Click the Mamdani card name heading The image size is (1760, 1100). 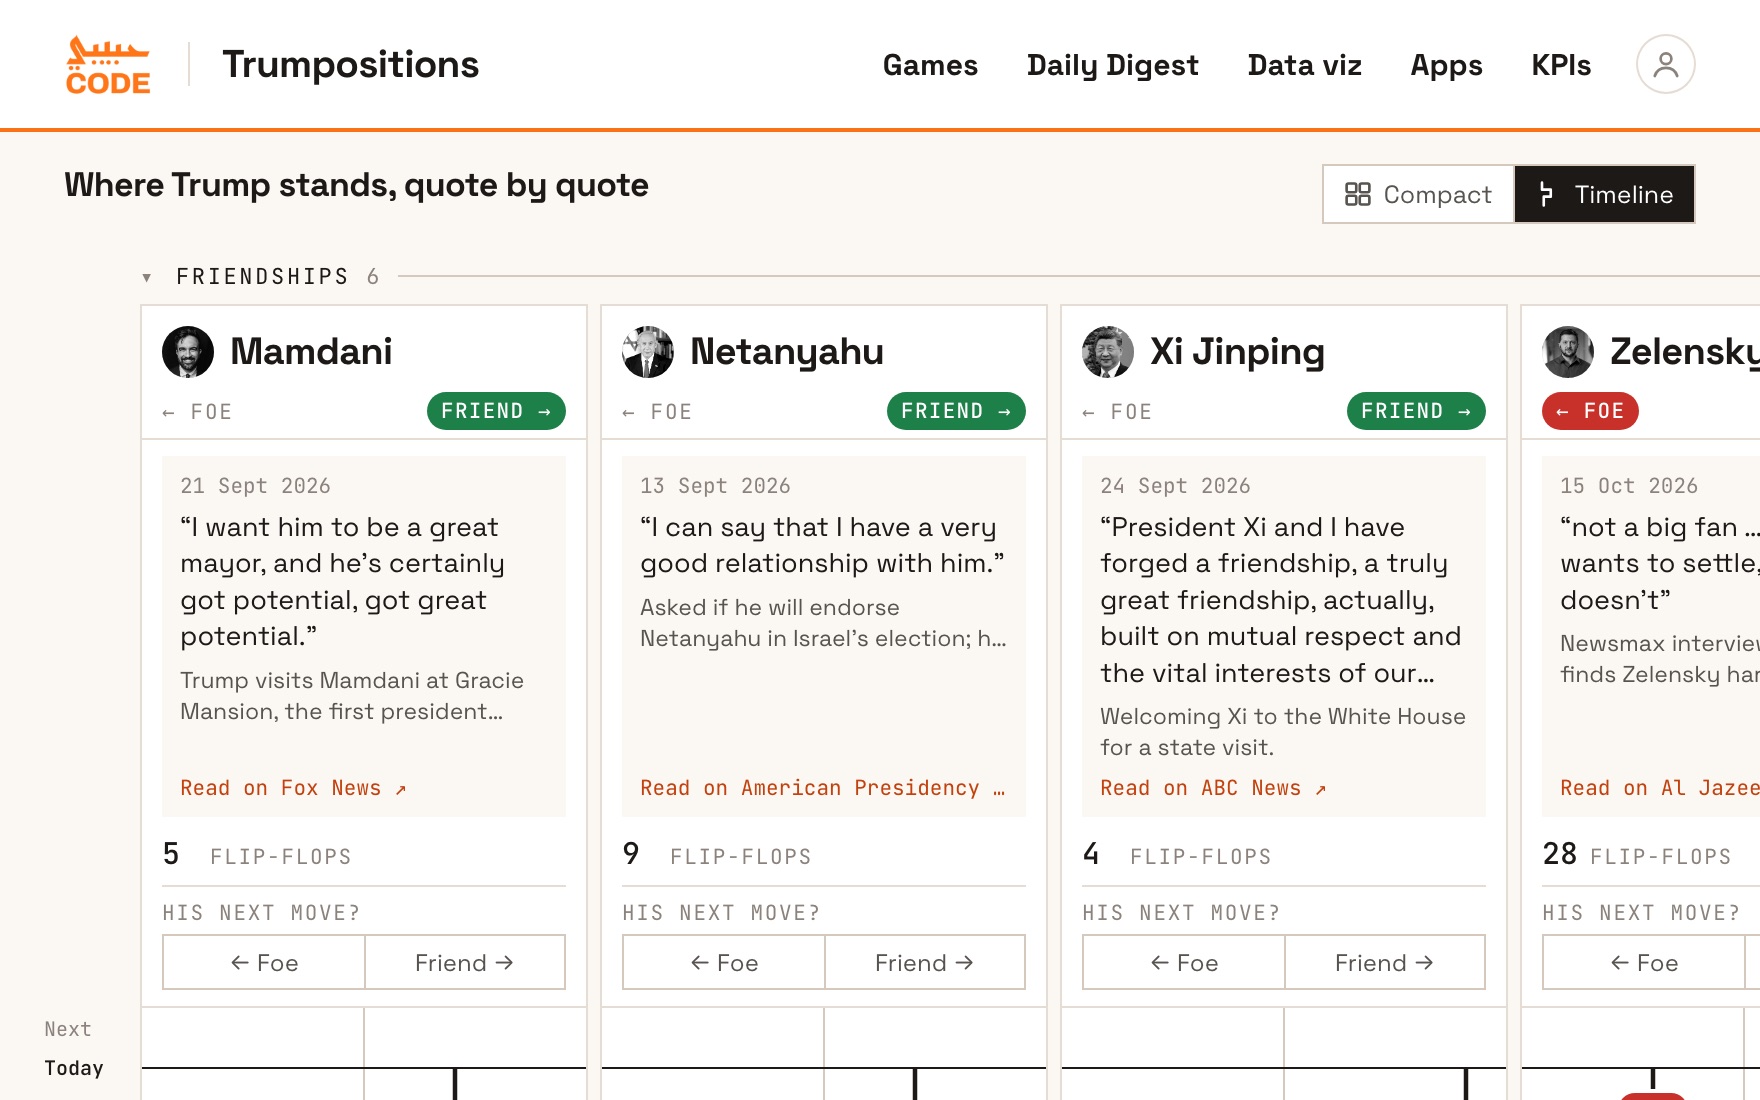point(311,352)
